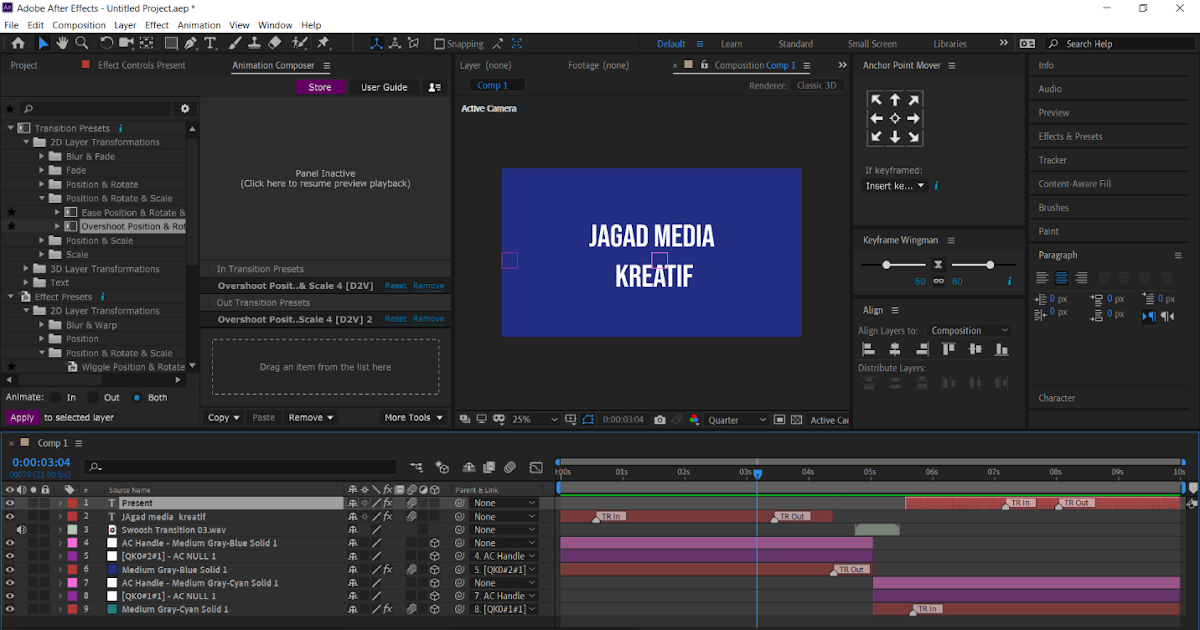Take a snapshot with the camera icon

[659, 420]
